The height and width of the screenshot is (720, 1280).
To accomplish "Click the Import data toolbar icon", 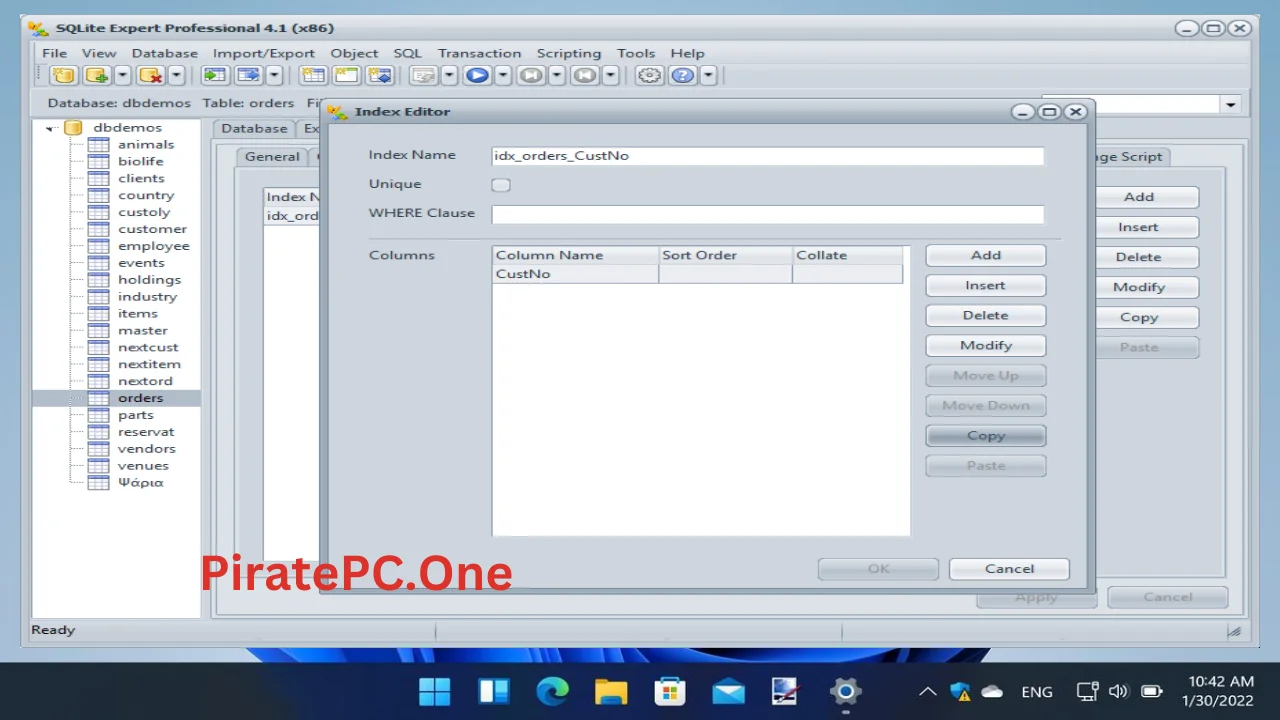I will (x=214, y=75).
